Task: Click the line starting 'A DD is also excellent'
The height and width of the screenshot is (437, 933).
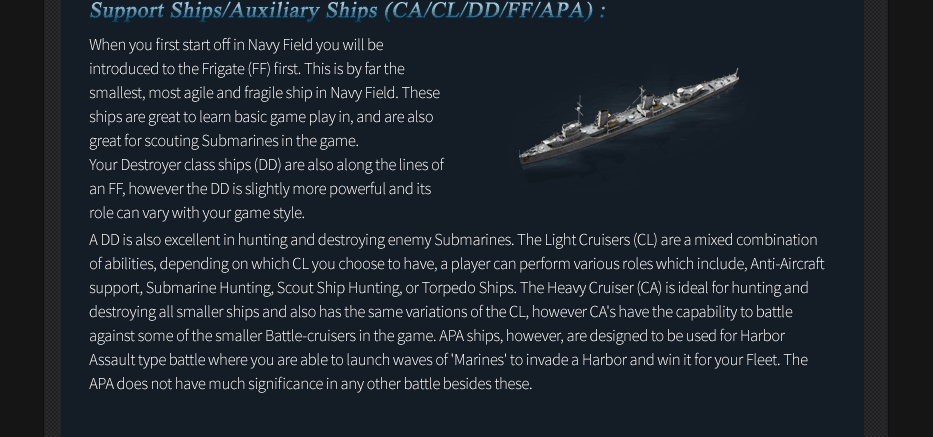Action: pyautogui.click(x=300, y=240)
